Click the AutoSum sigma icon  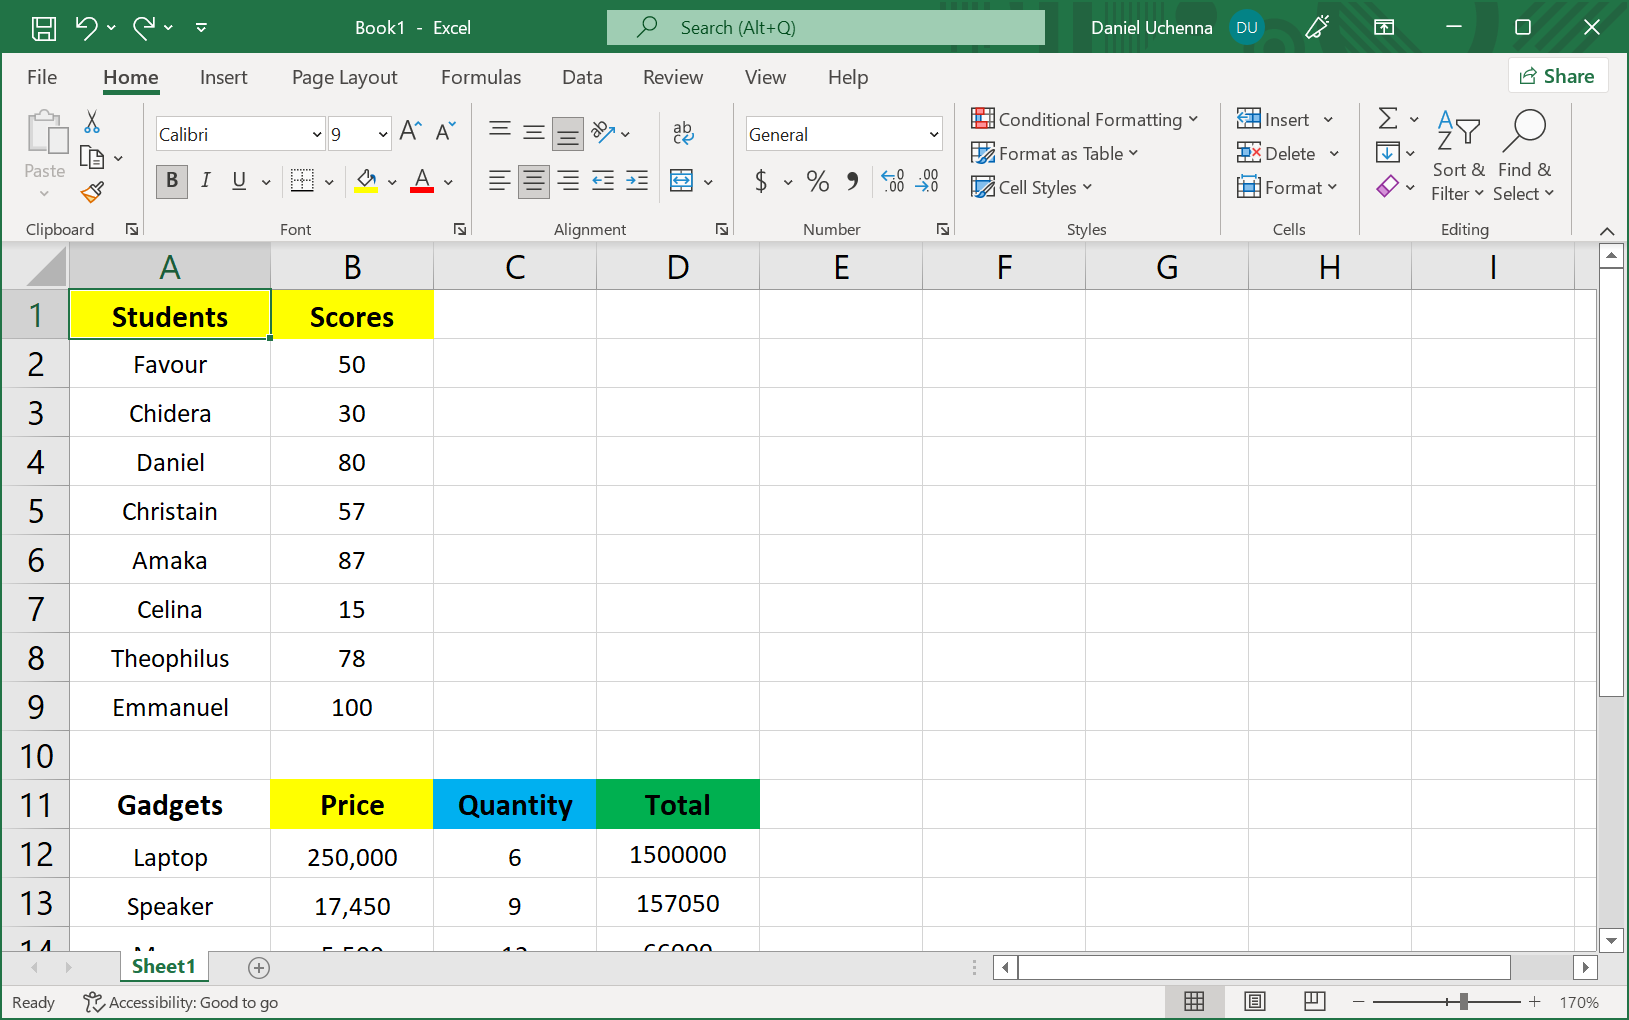(1388, 119)
